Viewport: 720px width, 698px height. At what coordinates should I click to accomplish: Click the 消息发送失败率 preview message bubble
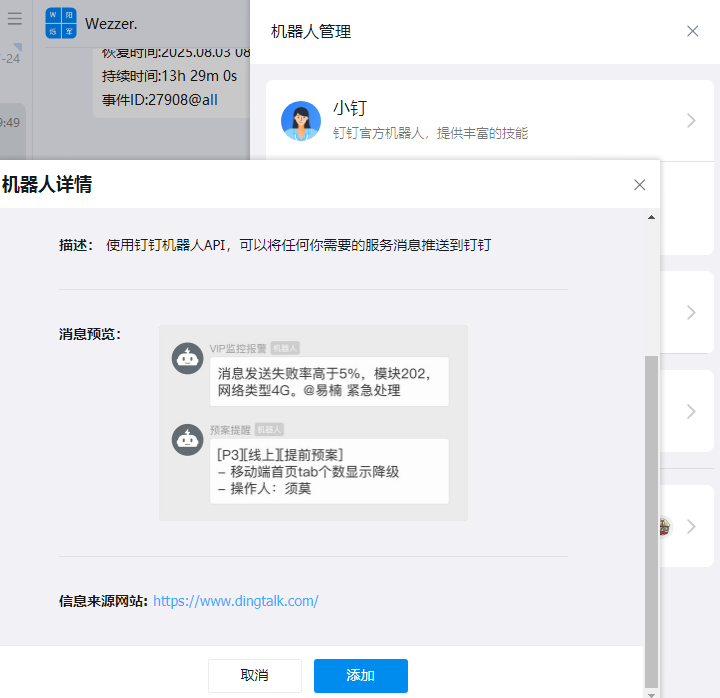[x=329, y=382]
